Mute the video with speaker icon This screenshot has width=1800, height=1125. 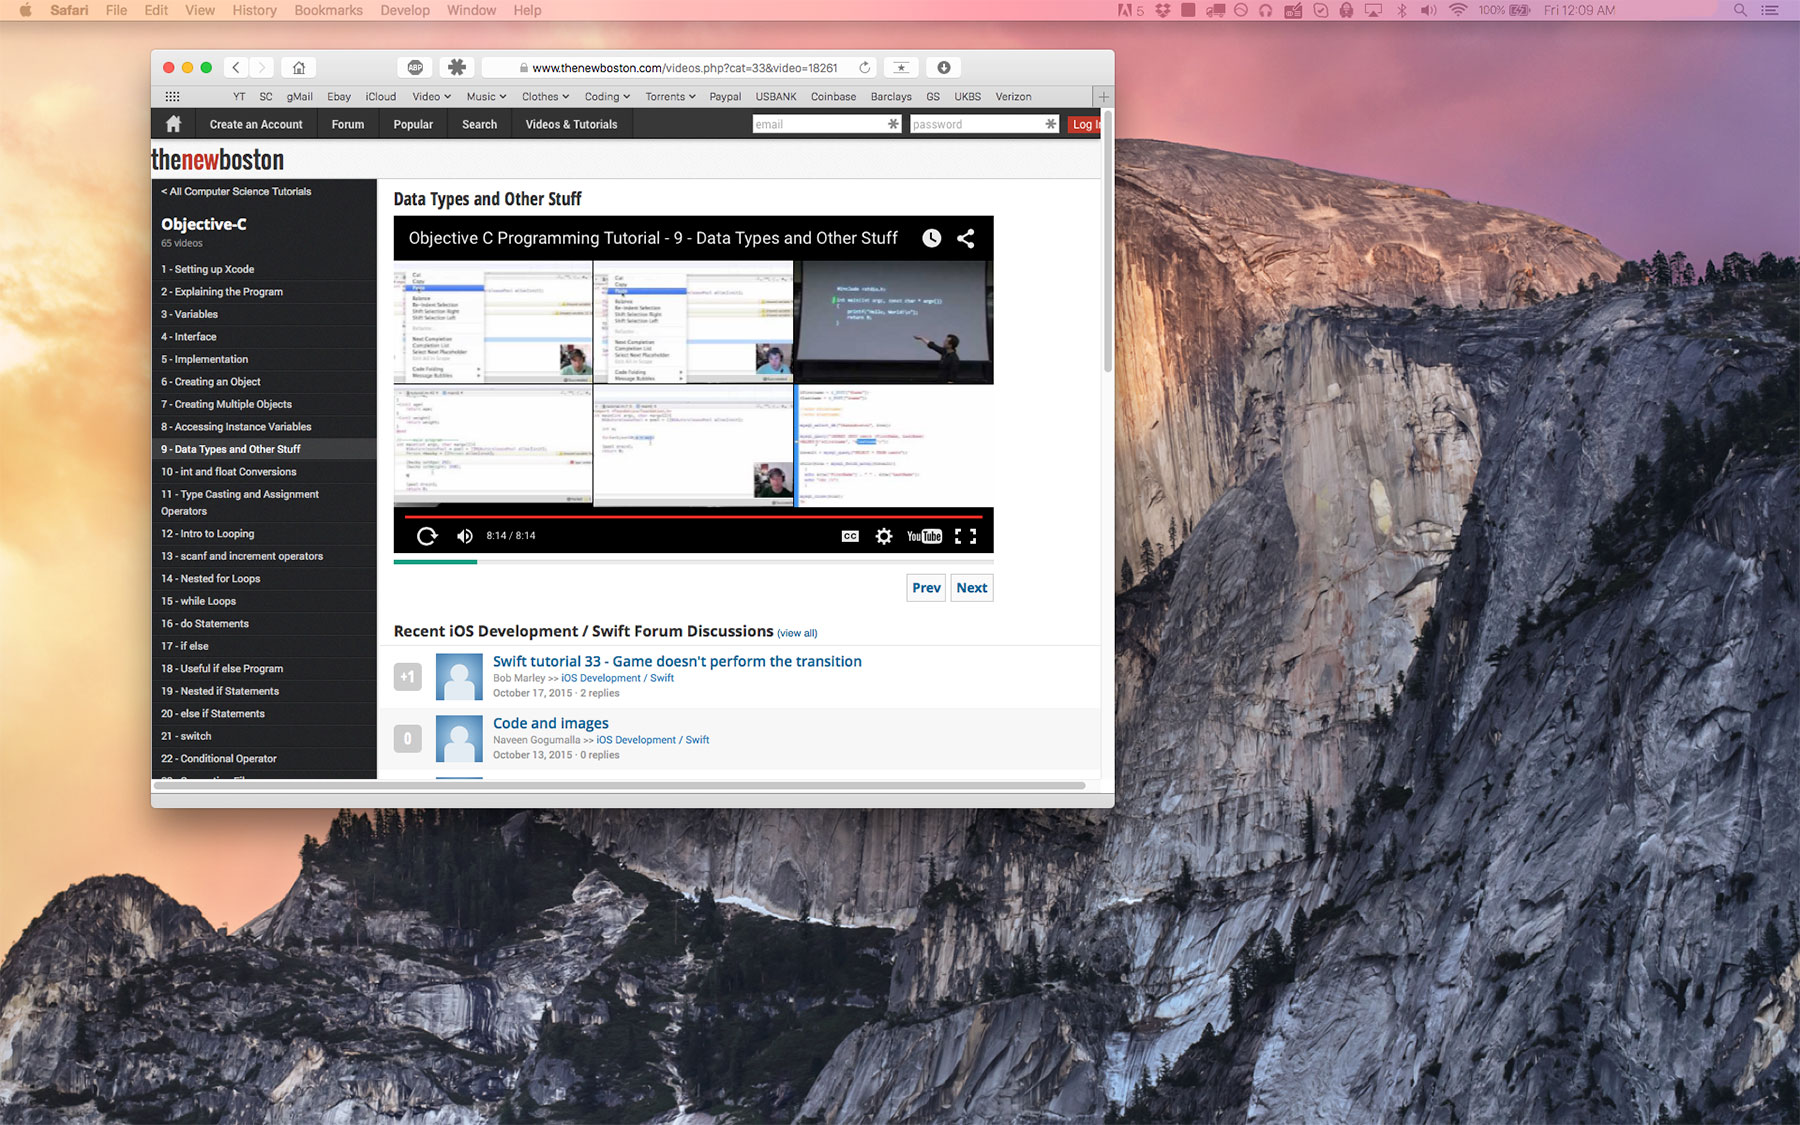pos(465,536)
